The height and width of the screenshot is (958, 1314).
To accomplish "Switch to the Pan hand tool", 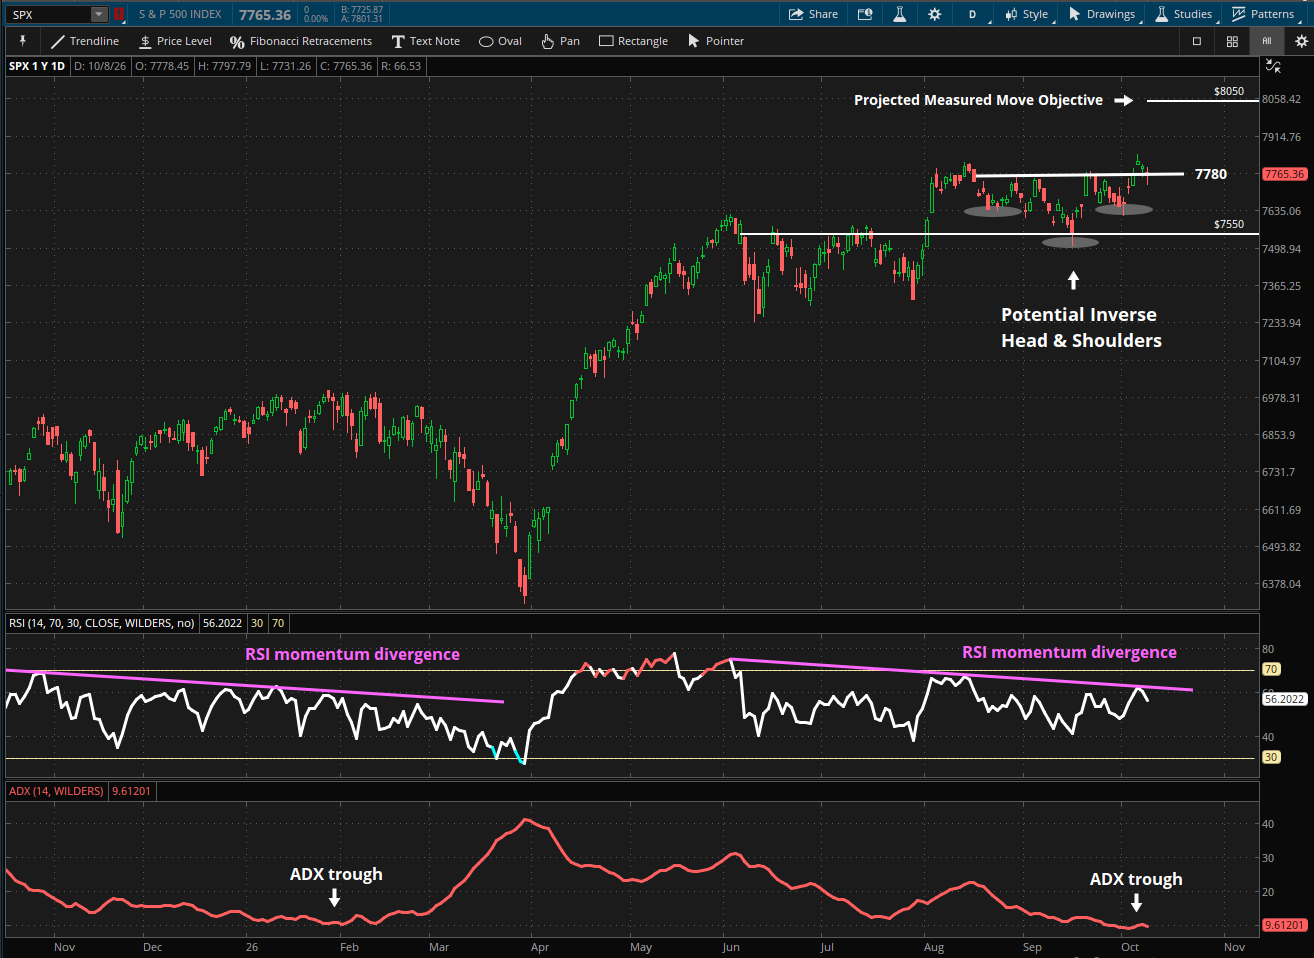I will click(560, 41).
